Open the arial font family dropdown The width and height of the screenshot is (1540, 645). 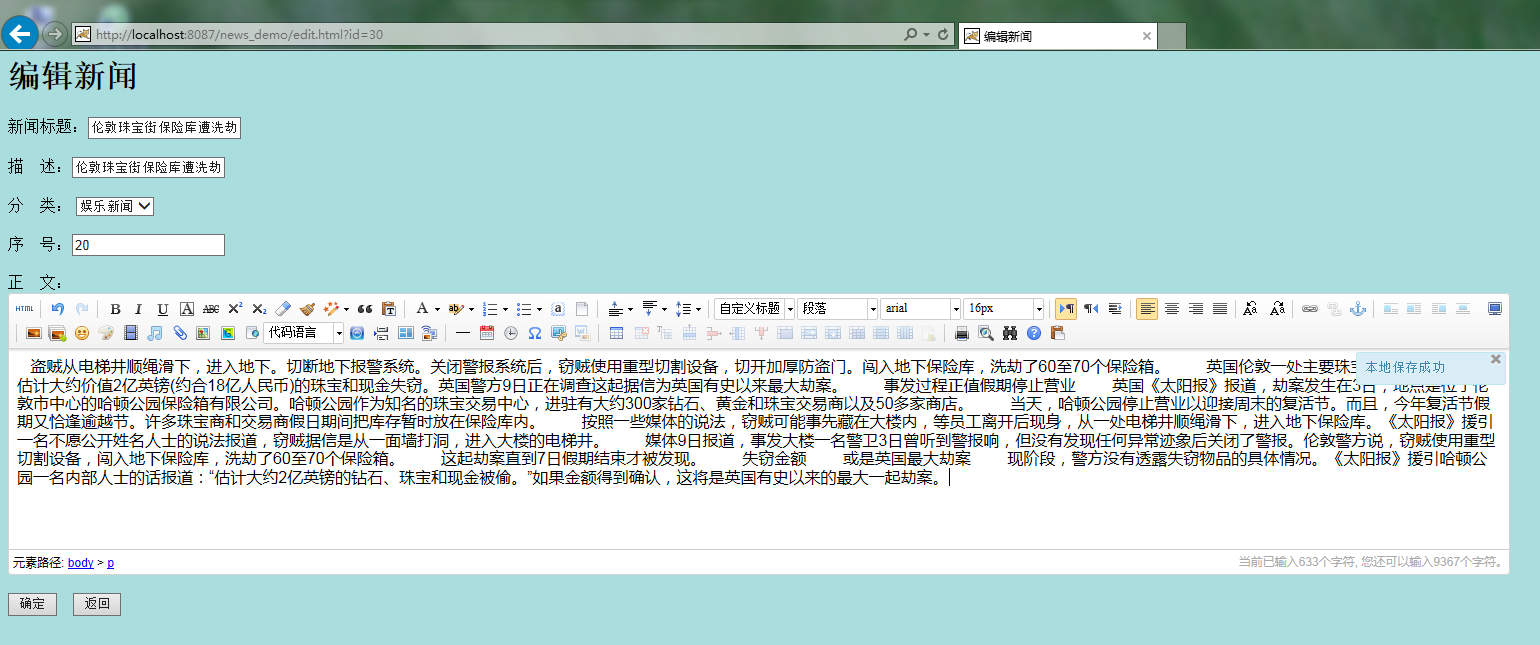click(920, 309)
